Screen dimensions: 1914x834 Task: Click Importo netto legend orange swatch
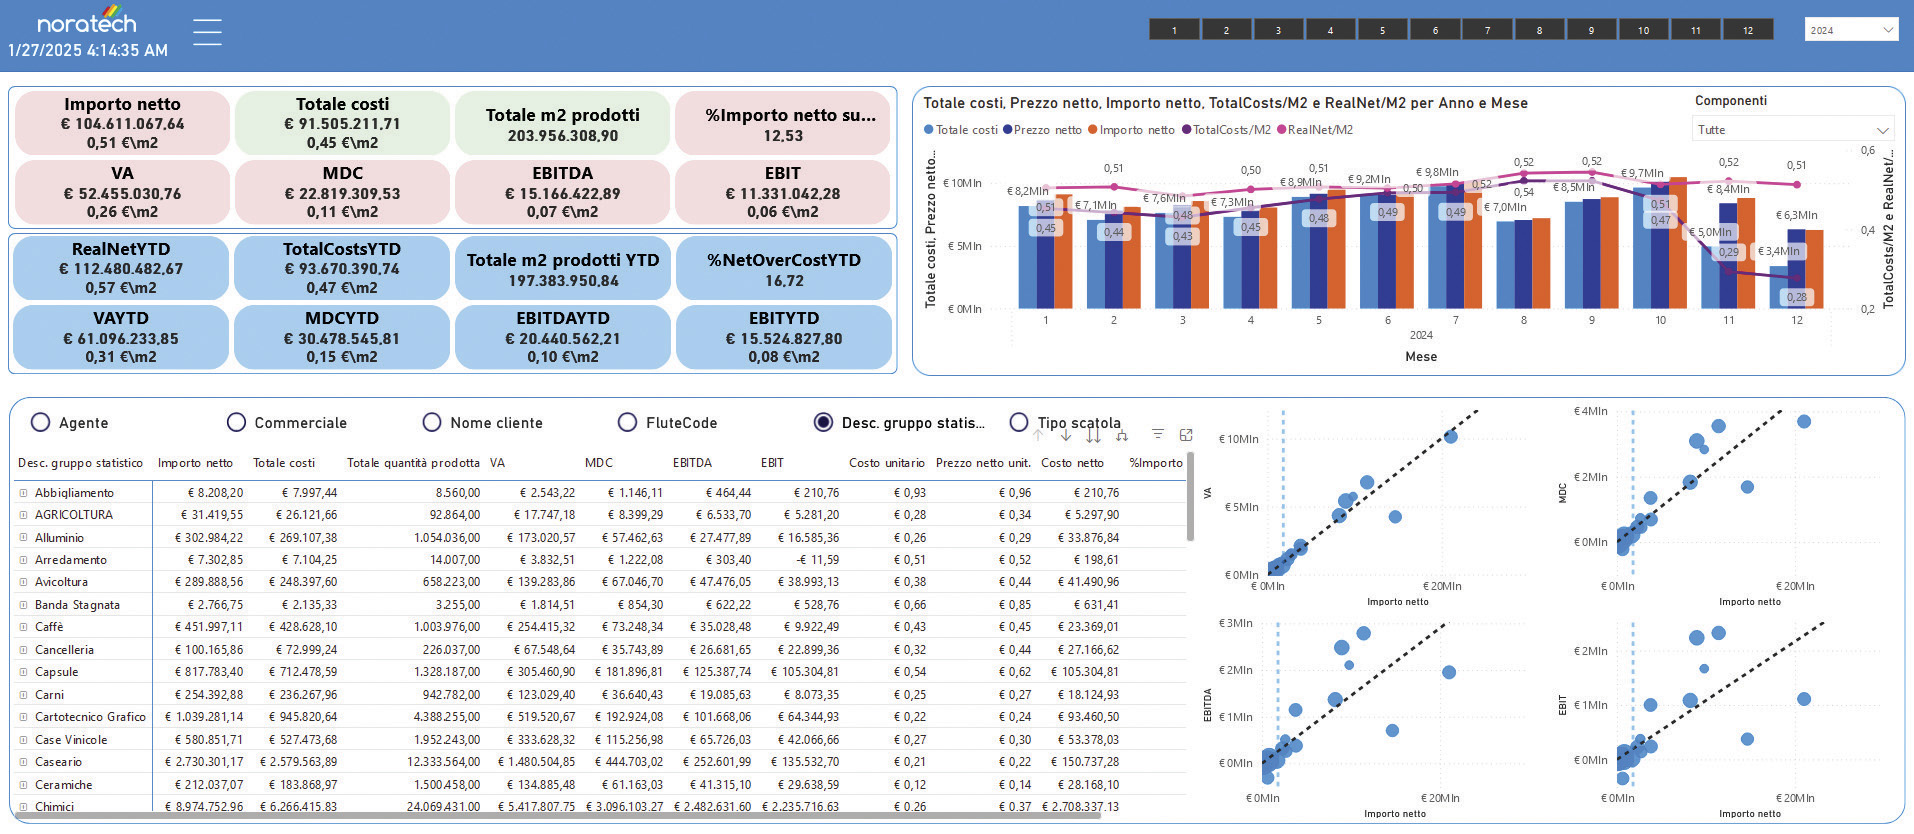pyautogui.click(x=1093, y=130)
